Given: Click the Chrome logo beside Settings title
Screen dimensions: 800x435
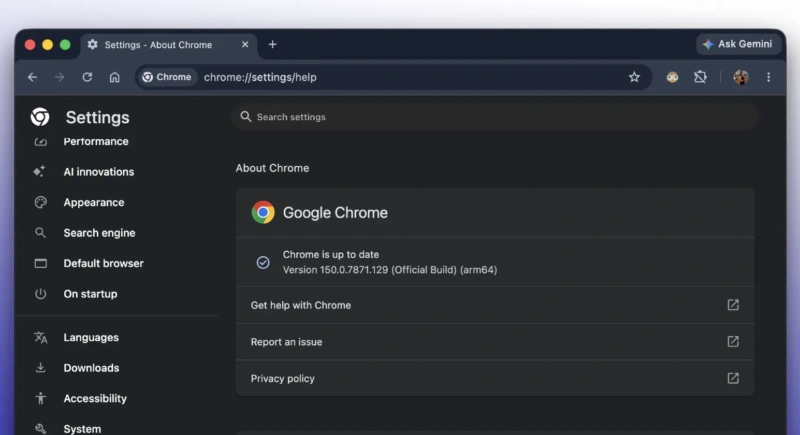Looking at the screenshot, I should point(40,117).
